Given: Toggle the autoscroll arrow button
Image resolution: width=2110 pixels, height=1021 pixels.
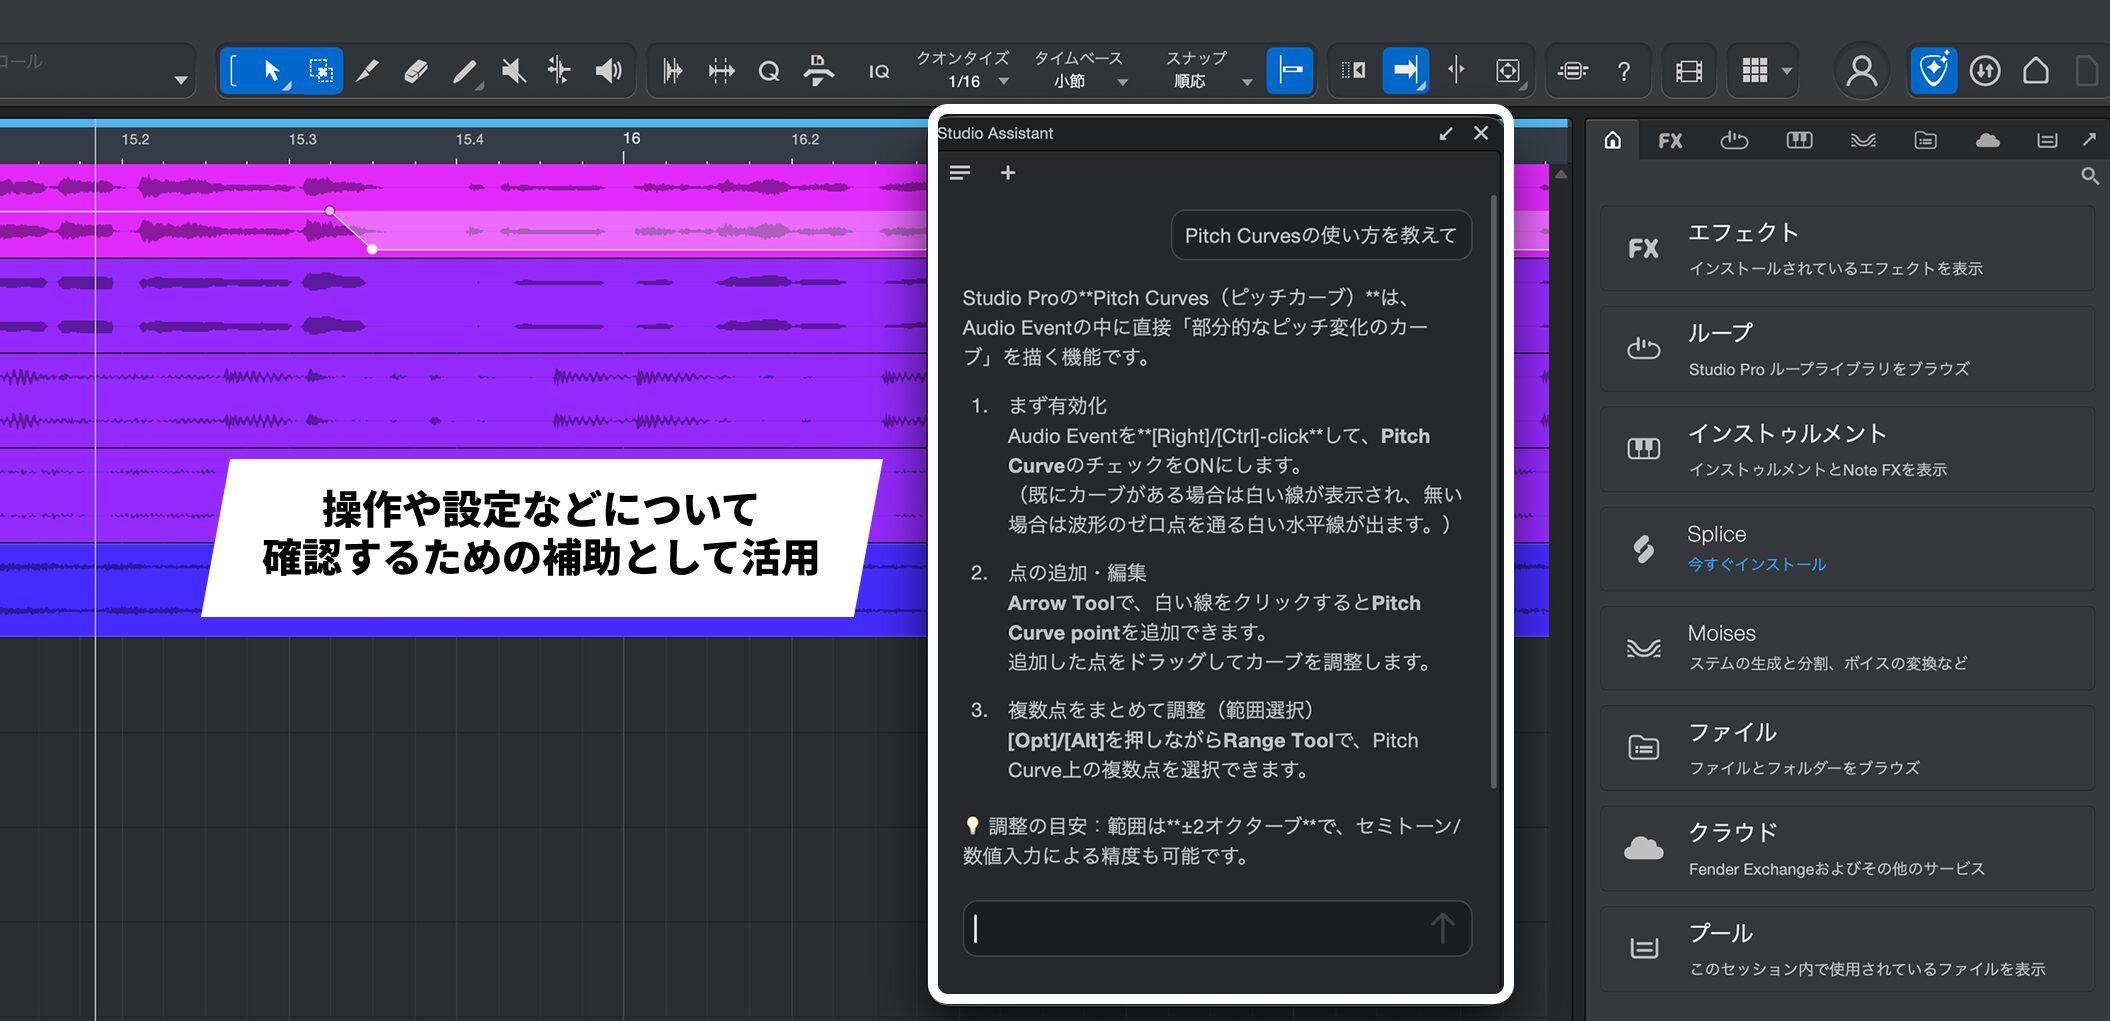Looking at the screenshot, I should coord(1405,71).
